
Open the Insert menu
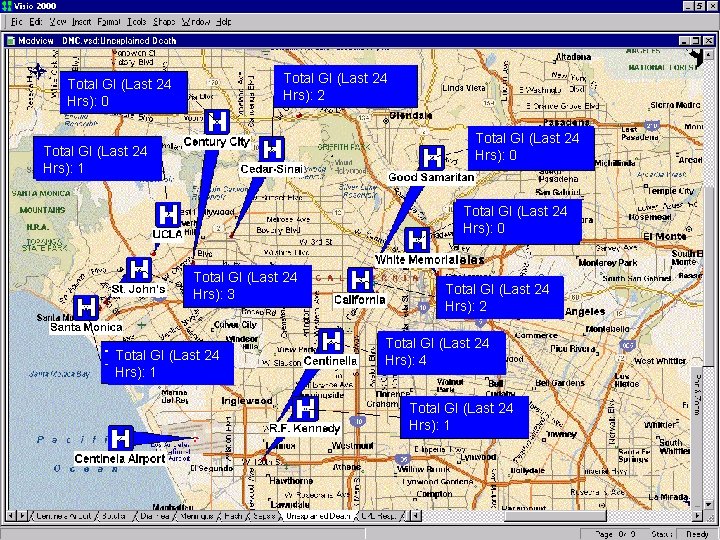(x=82, y=22)
